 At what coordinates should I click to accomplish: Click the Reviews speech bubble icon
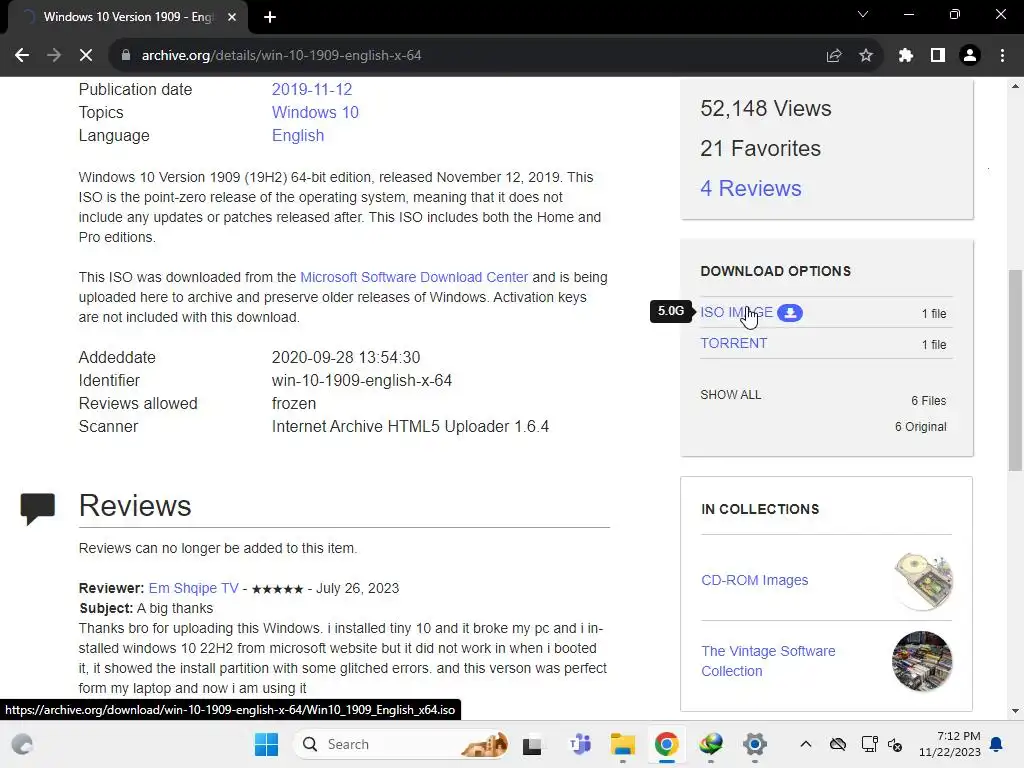[x=38, y=509]
